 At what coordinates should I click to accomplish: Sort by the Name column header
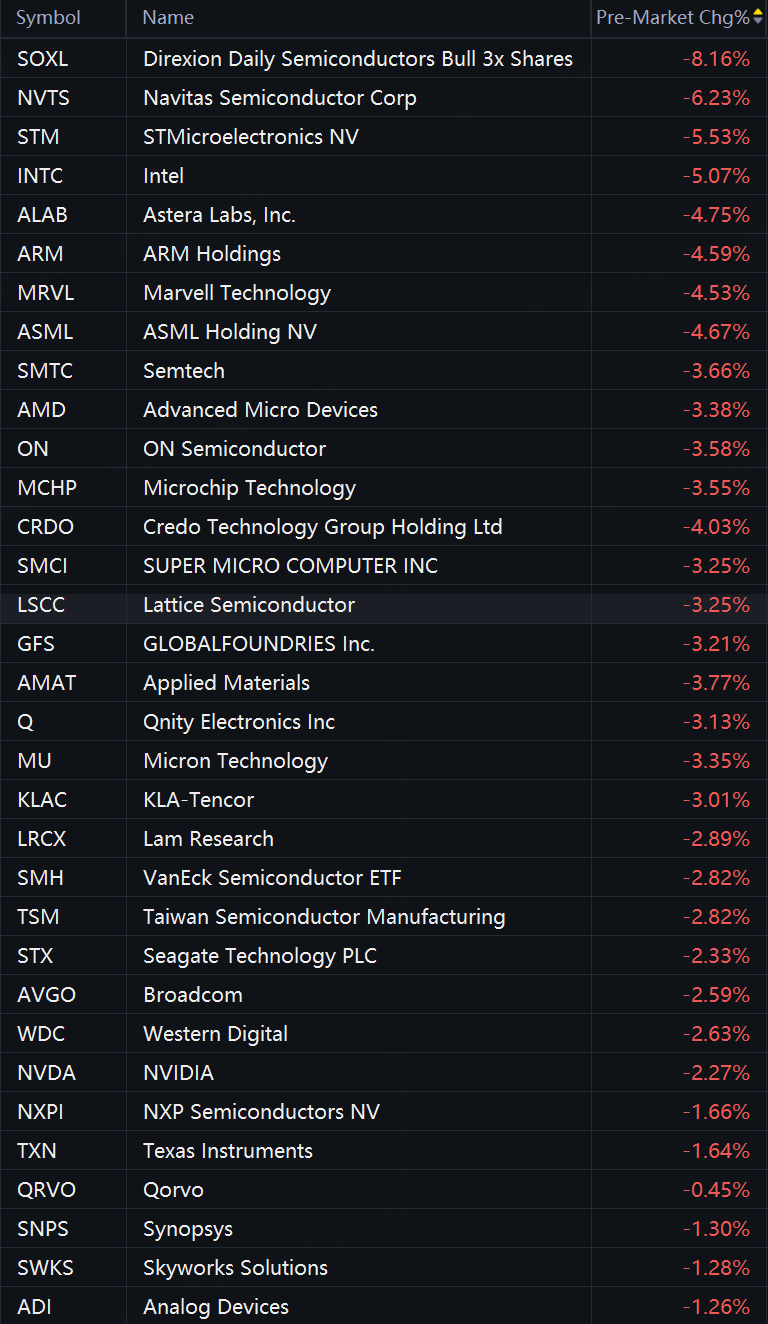pos(168,18)
